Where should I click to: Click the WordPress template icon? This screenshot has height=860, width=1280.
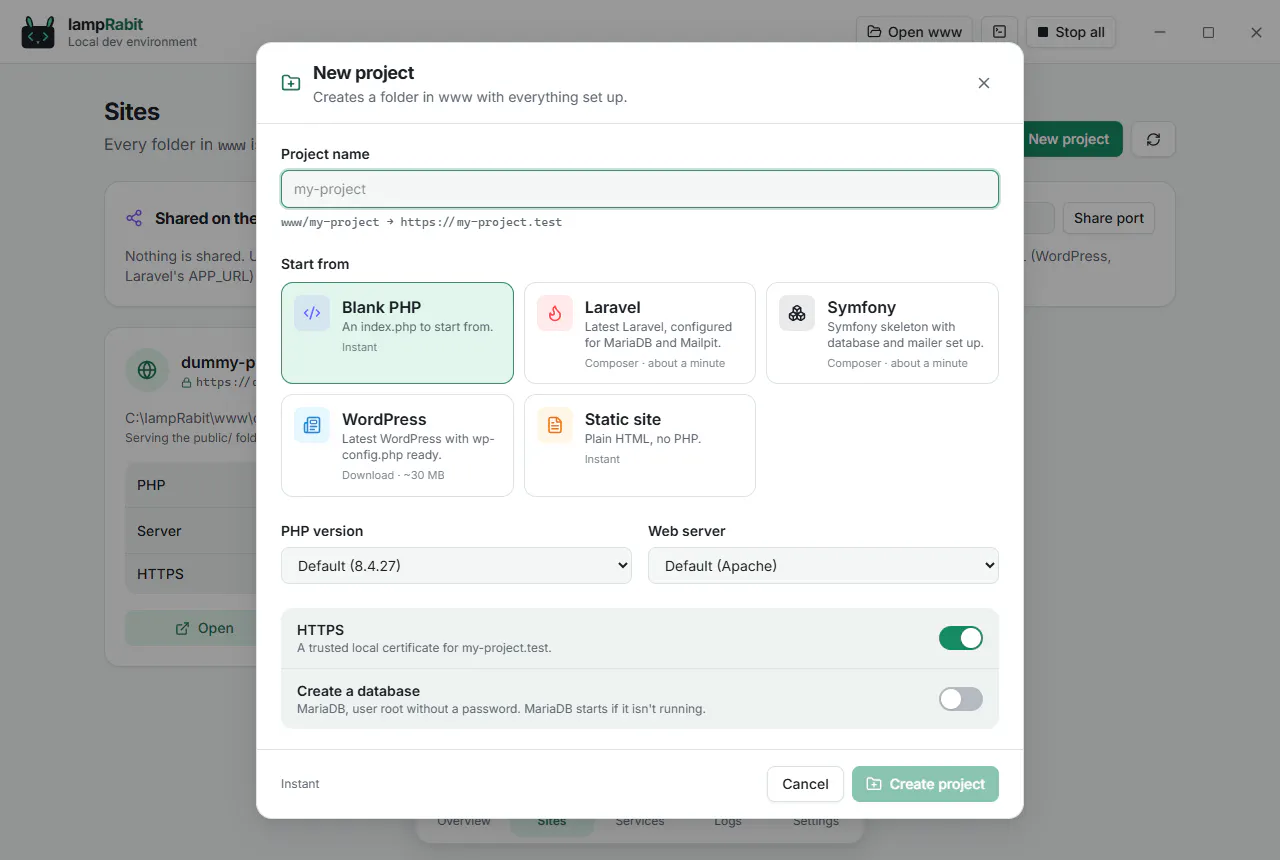tap(311, 425)
